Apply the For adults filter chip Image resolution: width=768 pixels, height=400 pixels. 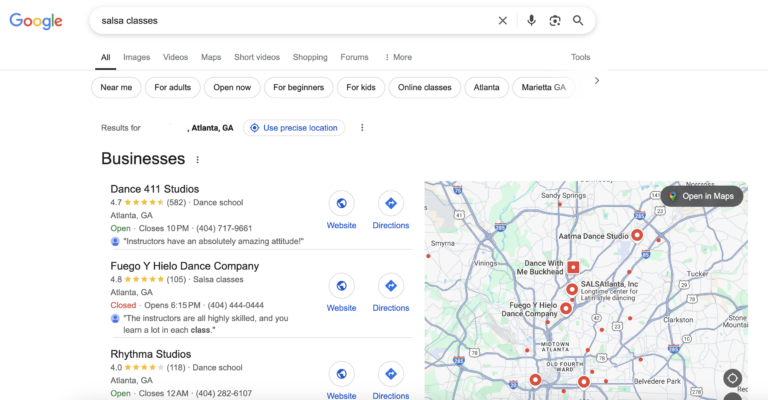(172, 88)
